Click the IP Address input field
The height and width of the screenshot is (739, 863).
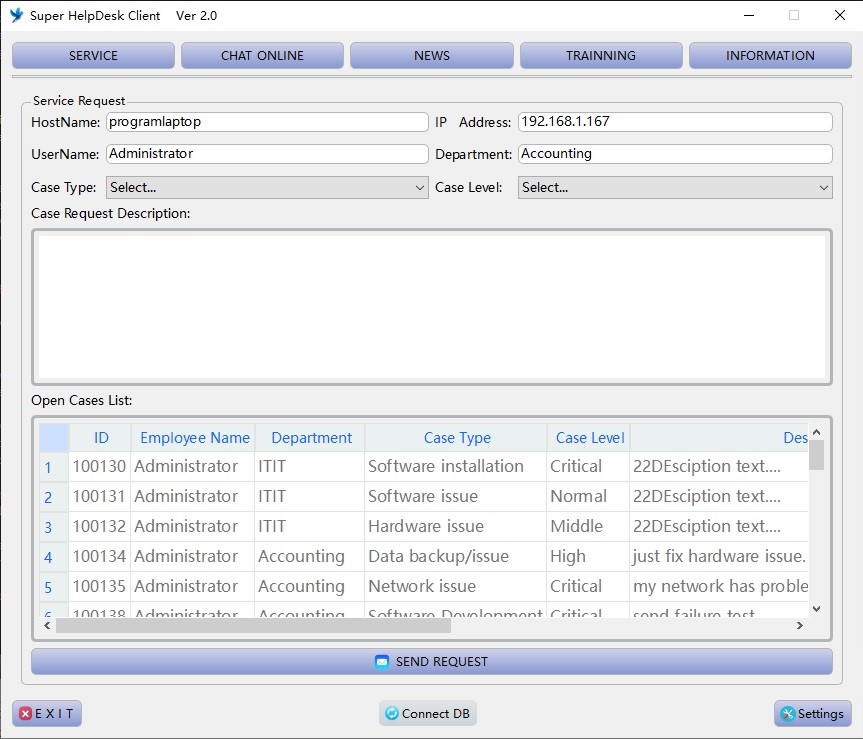(675, 121)
